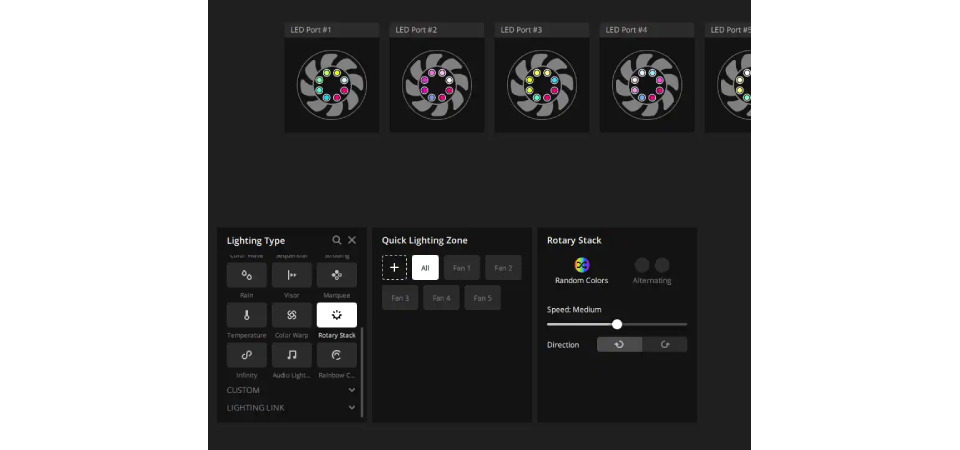Expand the CUSTOM section
960x450 pixels.
[351, 390]
